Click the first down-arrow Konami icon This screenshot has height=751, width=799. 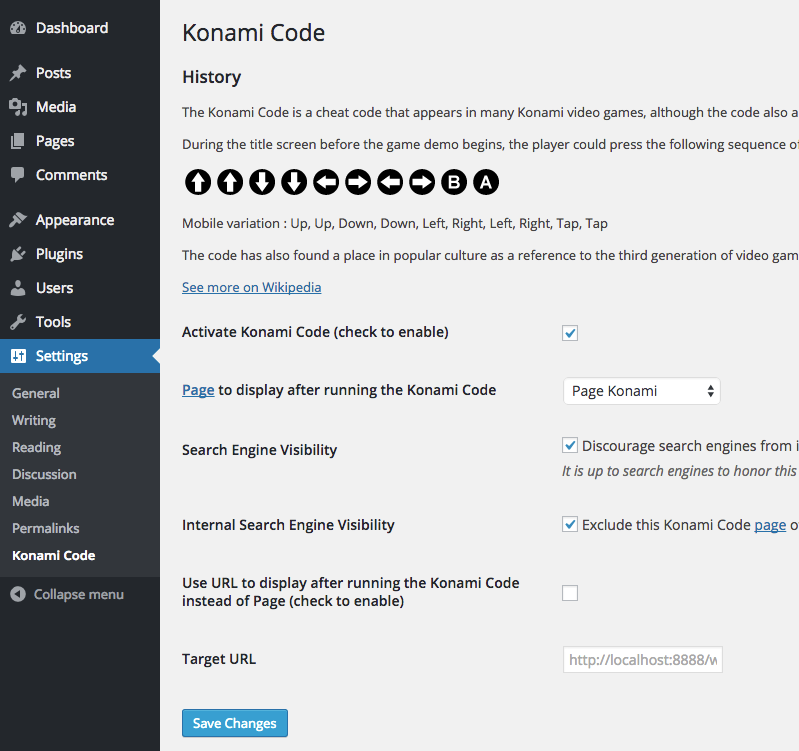(x=262, y=182)
